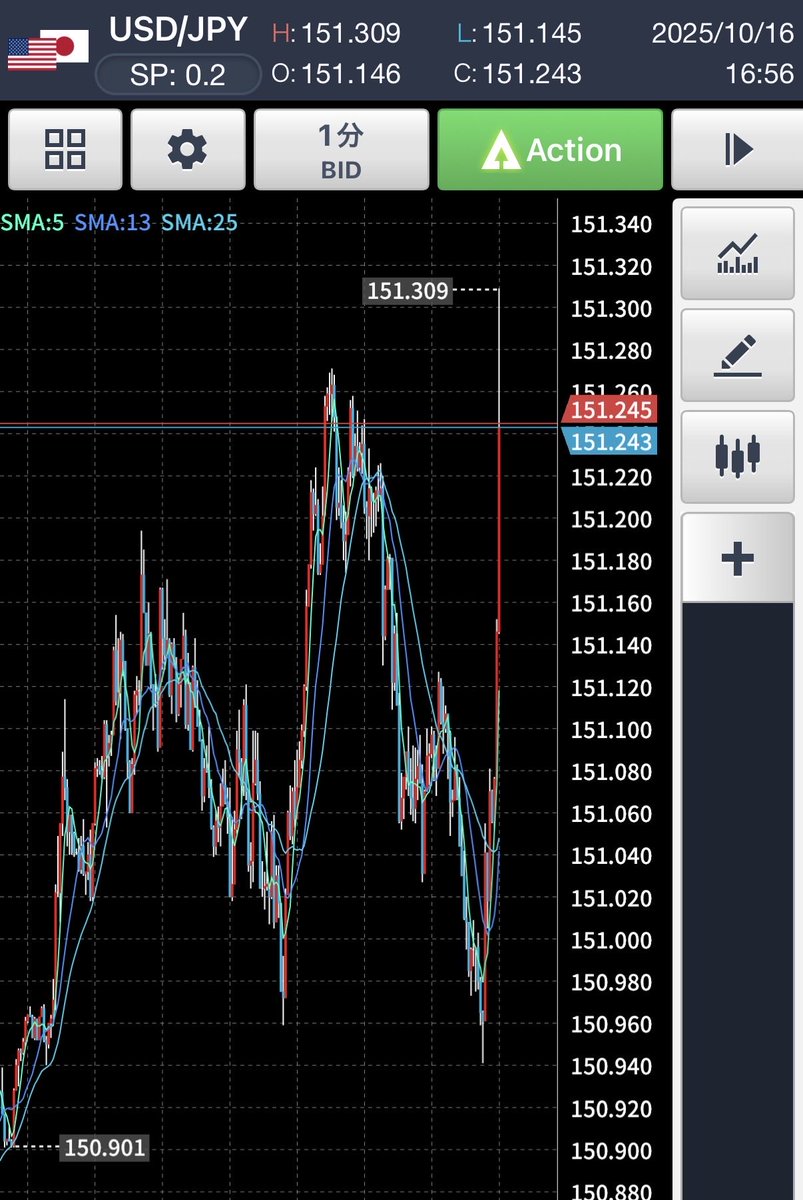This screenshot has width=803, height=1200.
Task: Select the SMA:13 indicator label
Action: coord(113,222)
